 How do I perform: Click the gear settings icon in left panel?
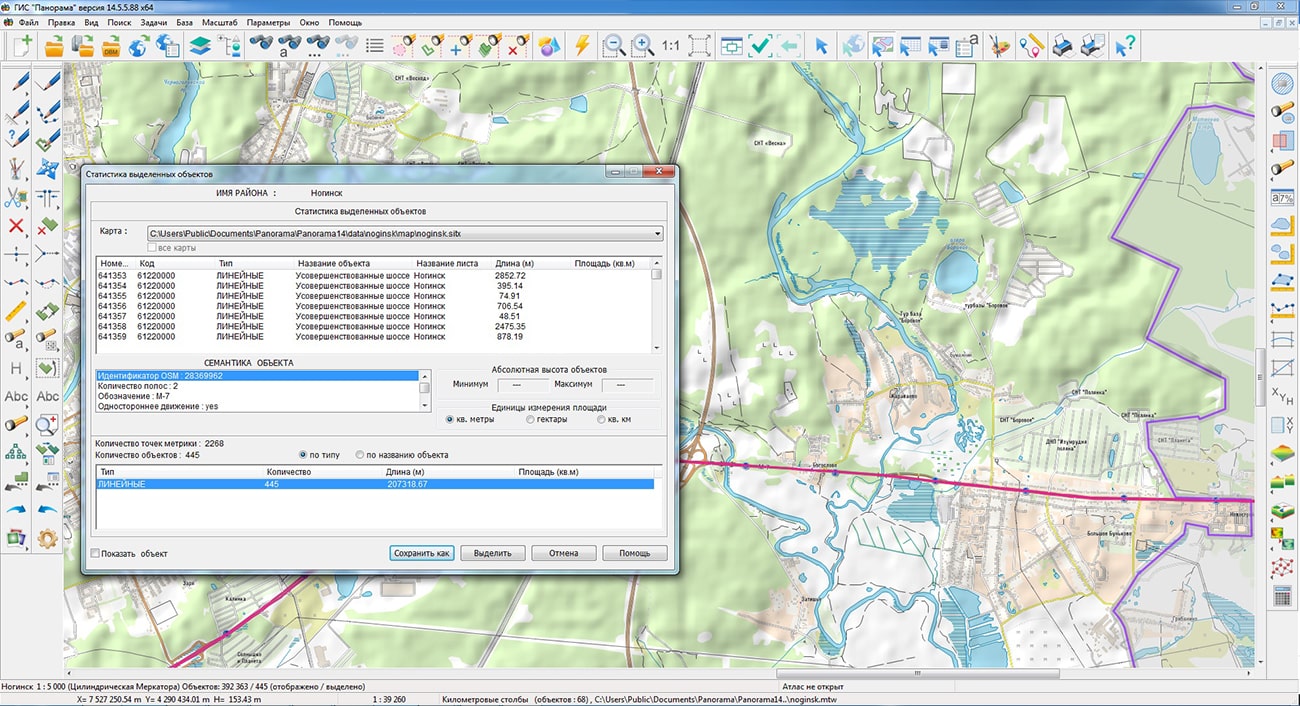[x=47, y=539]
